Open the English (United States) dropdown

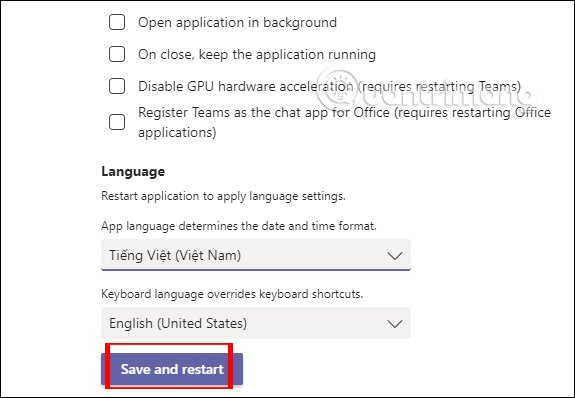(x=256, y=323)
